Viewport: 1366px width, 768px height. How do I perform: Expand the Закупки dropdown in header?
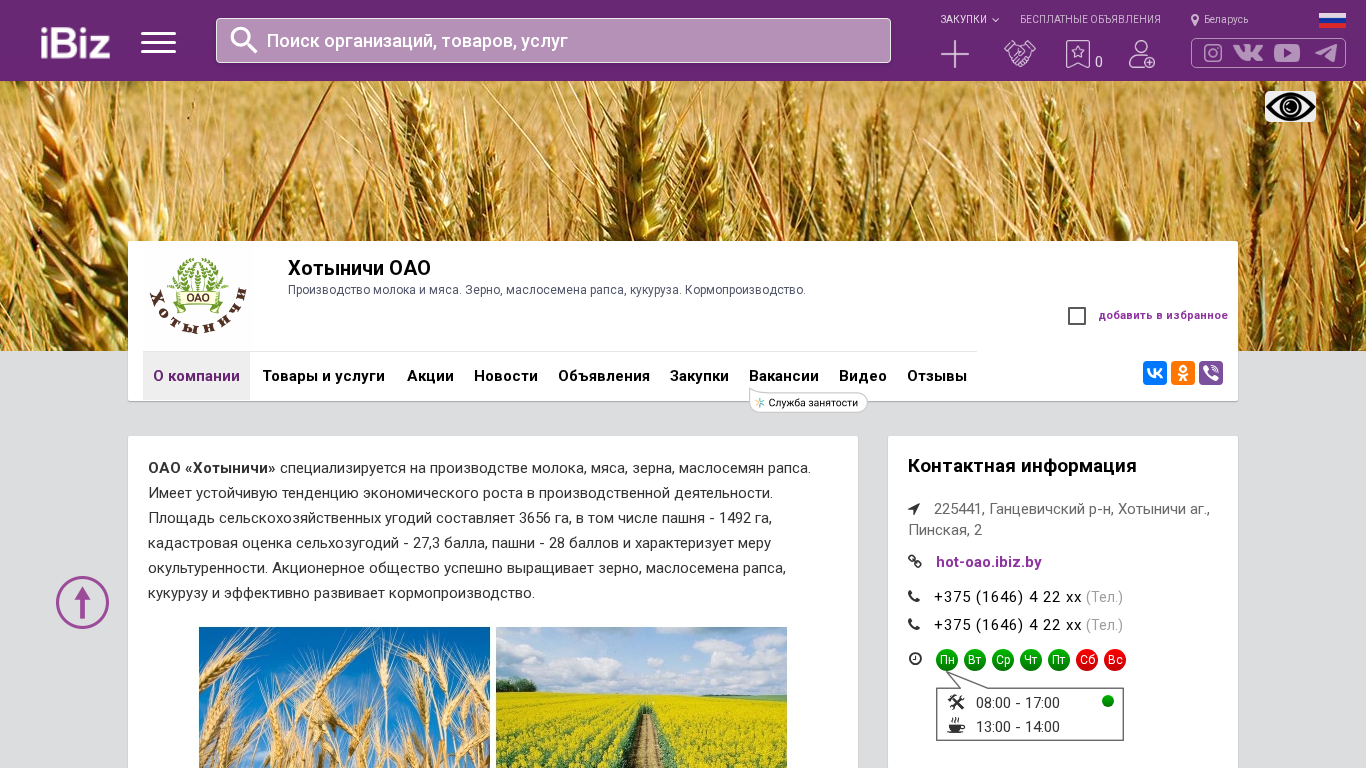point(969,19)
